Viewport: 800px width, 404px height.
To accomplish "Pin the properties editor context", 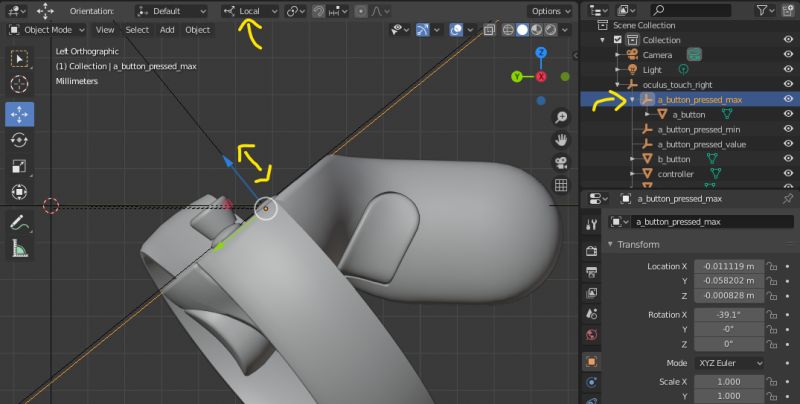I will pyautogui.click(x=788, y=199).
